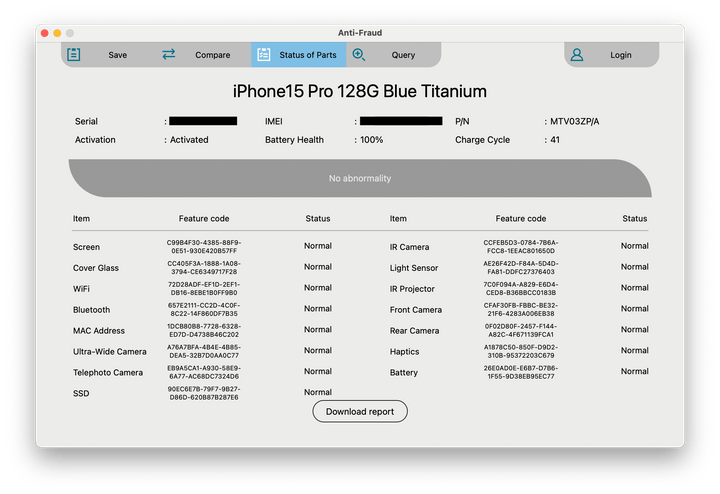Close the Anti-Fraud window
720x494 pixels.
tap(45, 33)
